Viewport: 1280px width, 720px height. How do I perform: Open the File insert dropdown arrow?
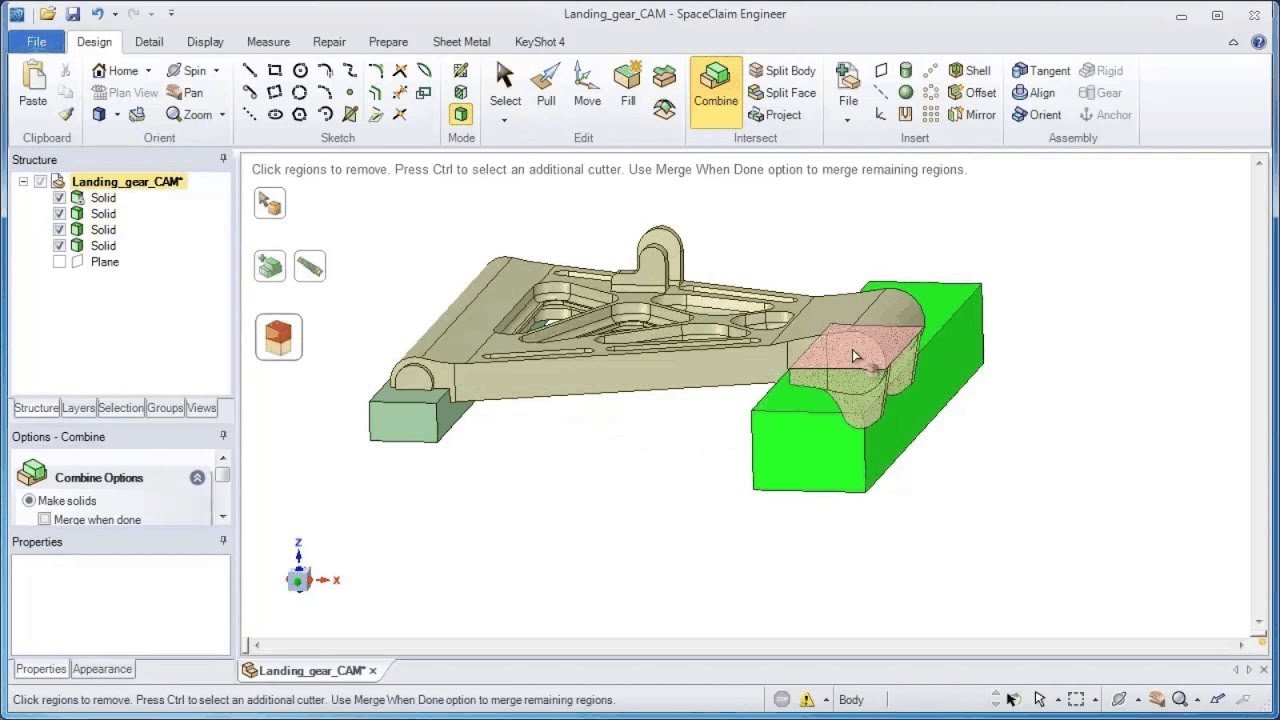coord(847,120)
